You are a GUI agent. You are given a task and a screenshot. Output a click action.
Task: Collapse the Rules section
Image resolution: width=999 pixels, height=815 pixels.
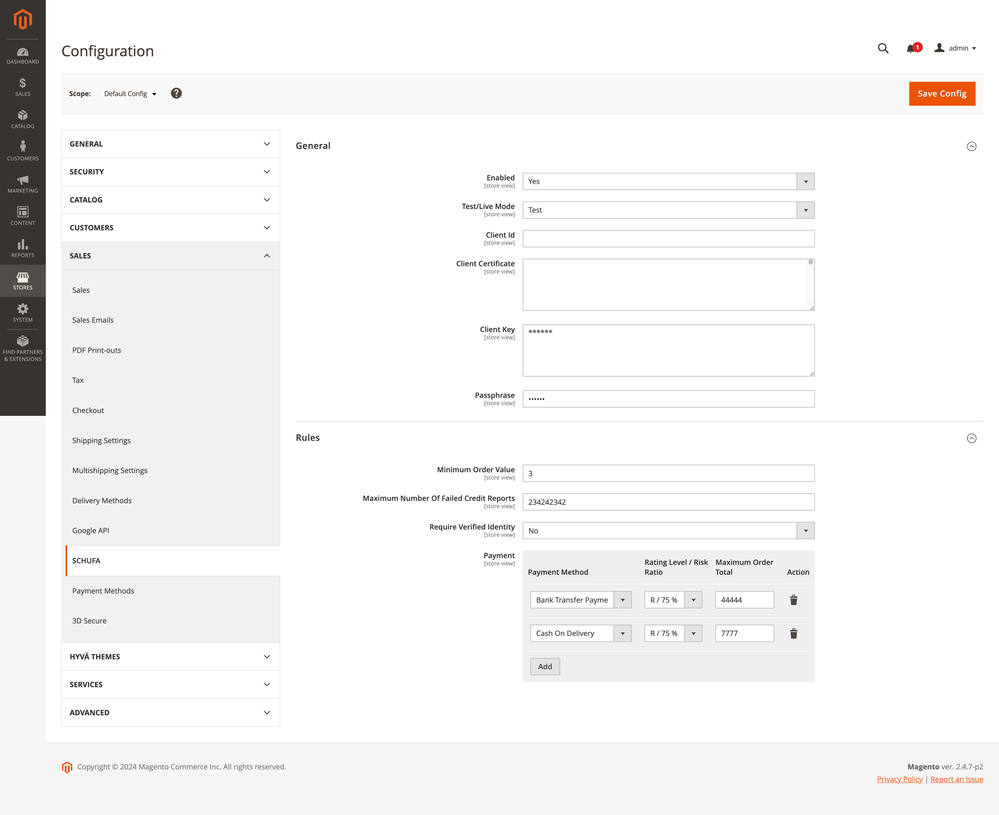point(971,438)
